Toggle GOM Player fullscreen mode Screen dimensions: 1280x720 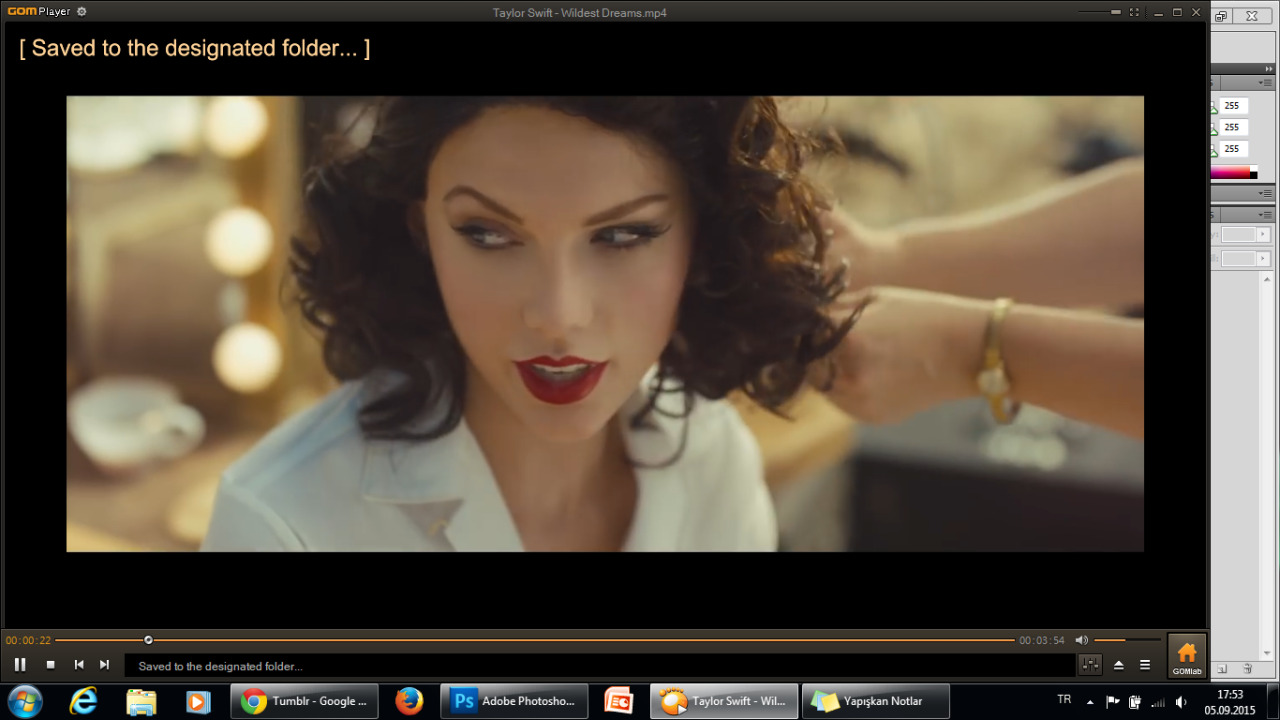point(1134,12)
